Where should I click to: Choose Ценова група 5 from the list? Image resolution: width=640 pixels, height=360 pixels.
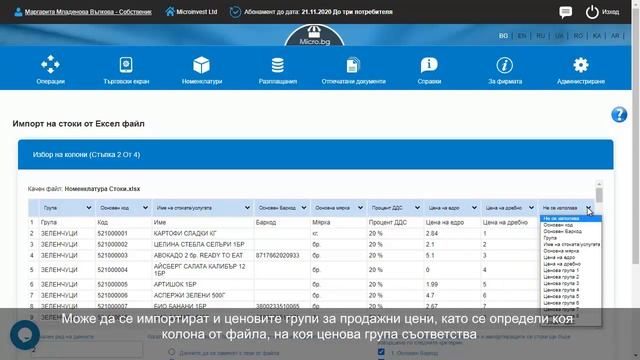571,296
